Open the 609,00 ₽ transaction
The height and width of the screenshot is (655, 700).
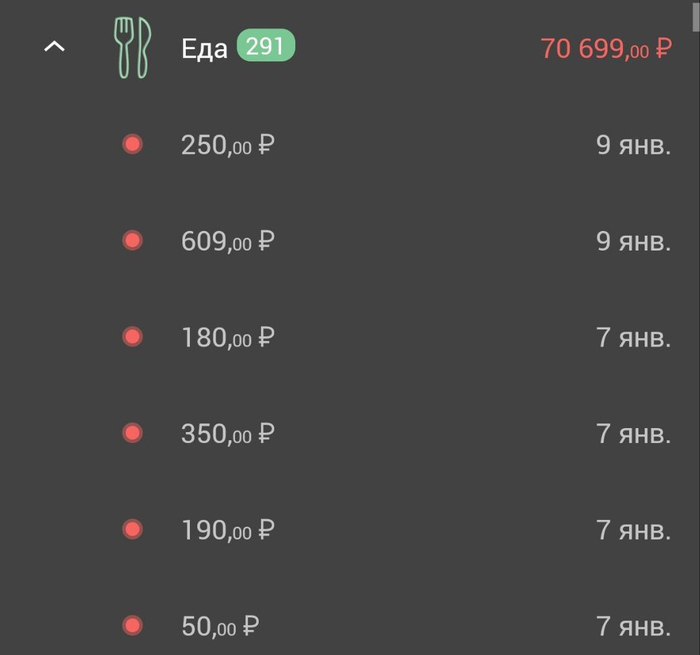tap(227, 241)
